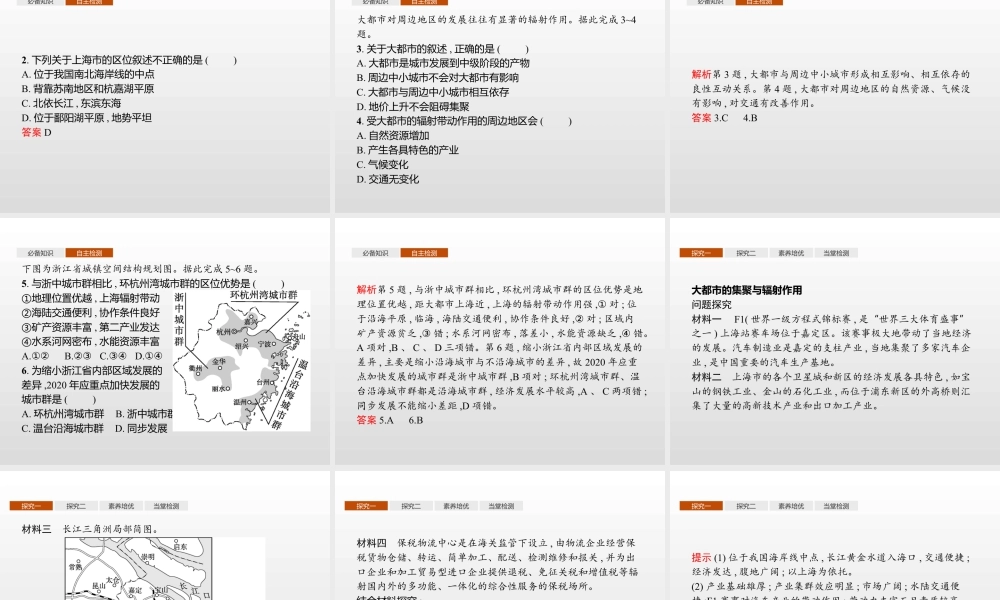Open 当堂检测 on the bottom-right slide
Image resolution: width=1000 pixels, height=600 pixels.
coord(837,506)
